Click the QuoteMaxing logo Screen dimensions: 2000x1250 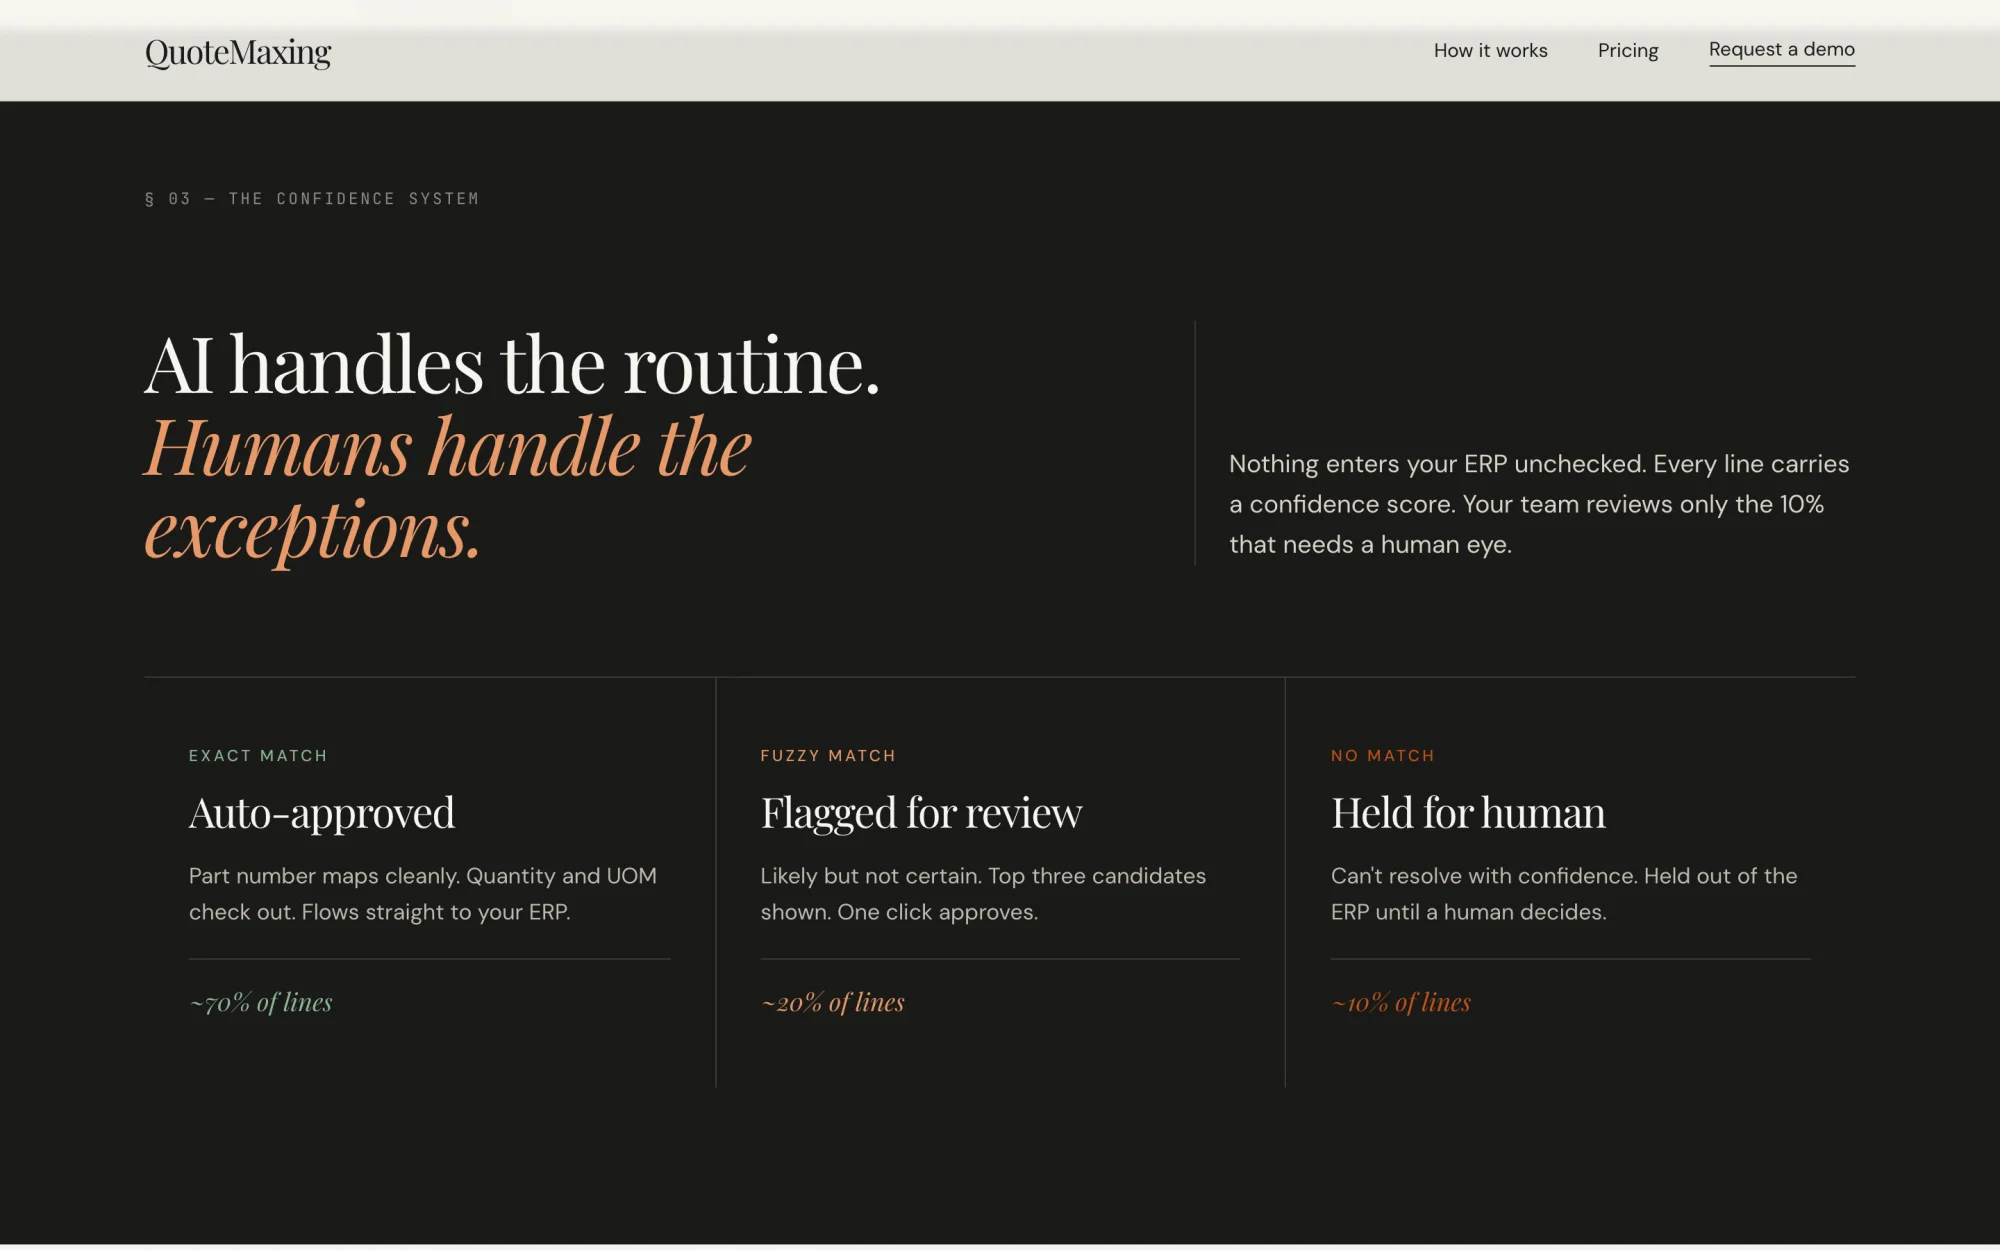pos(238,52)
